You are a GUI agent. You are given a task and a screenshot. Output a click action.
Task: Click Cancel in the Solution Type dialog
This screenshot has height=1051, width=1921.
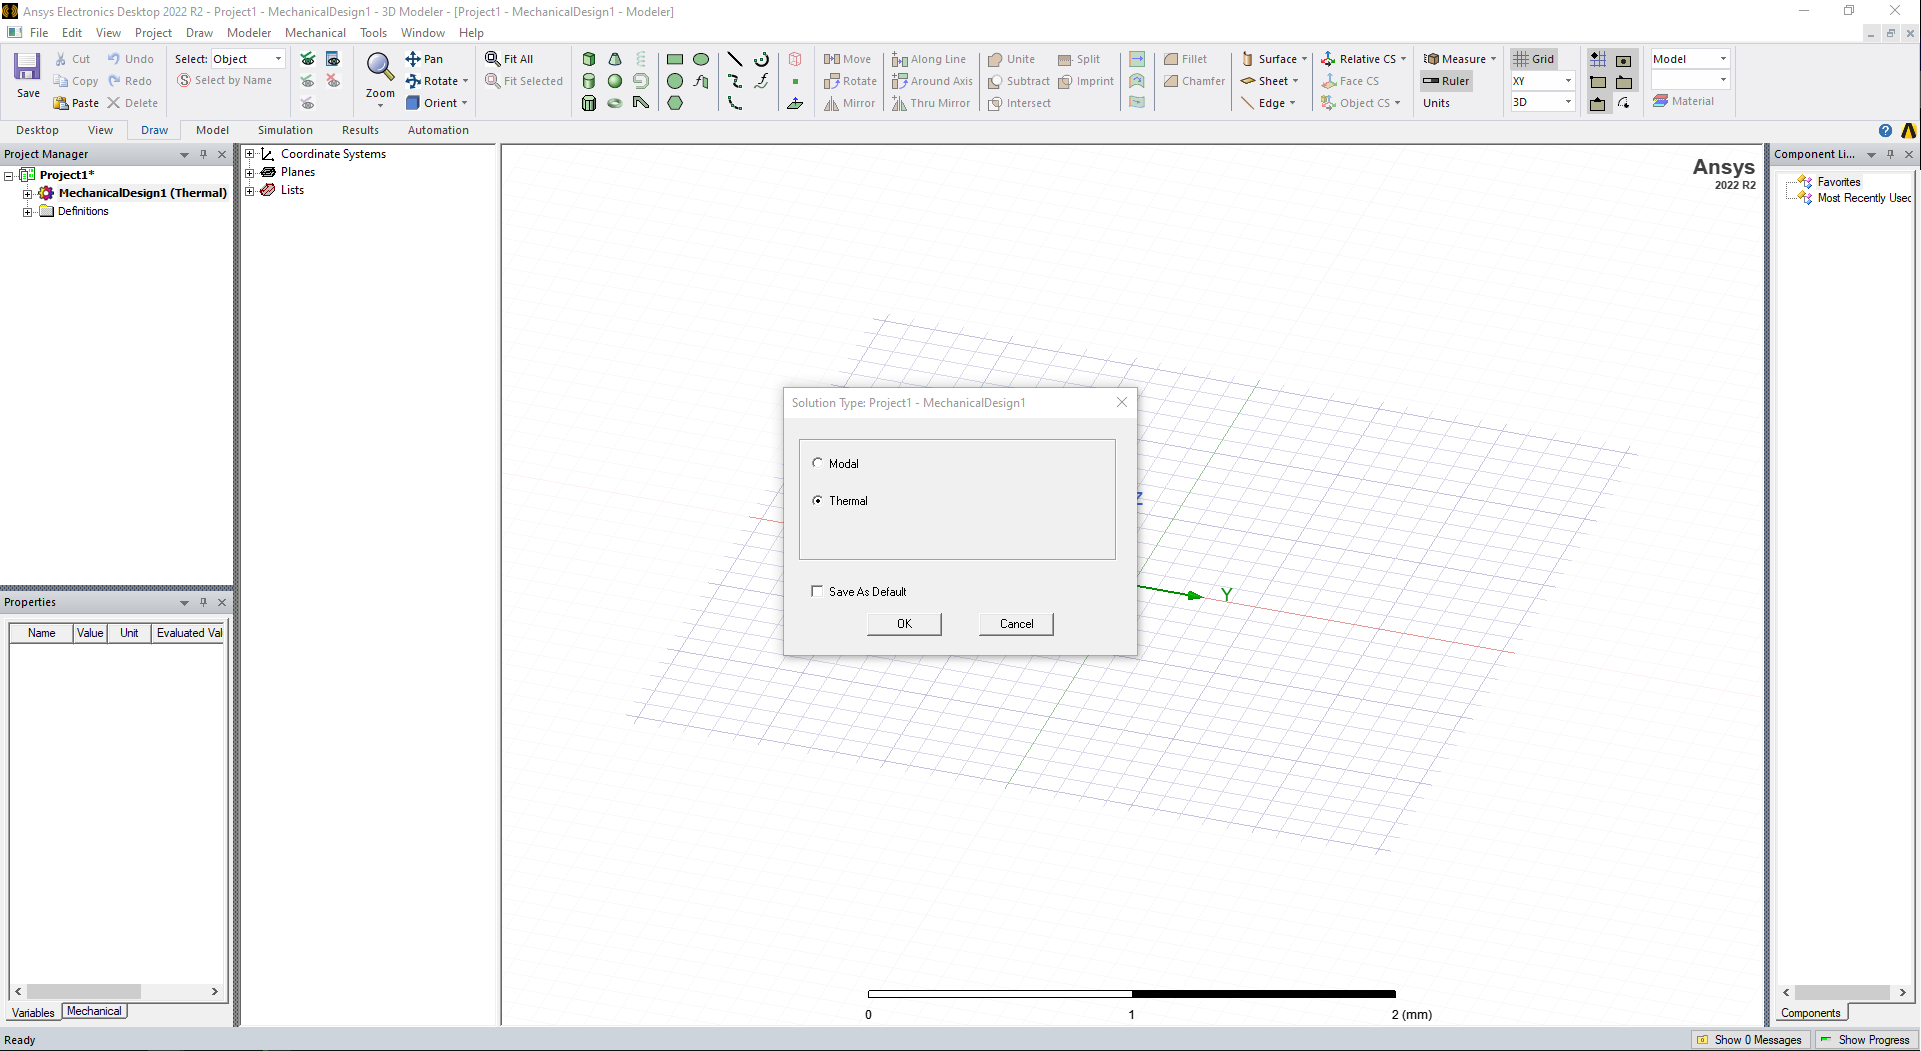click(x=1016, y=624)
